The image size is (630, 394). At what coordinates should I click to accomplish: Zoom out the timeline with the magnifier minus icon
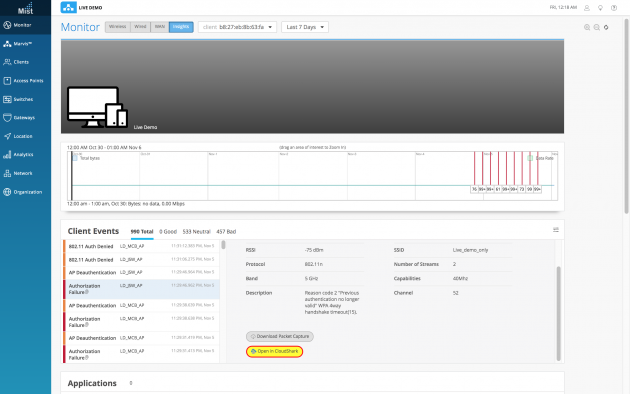click(597, 27)
